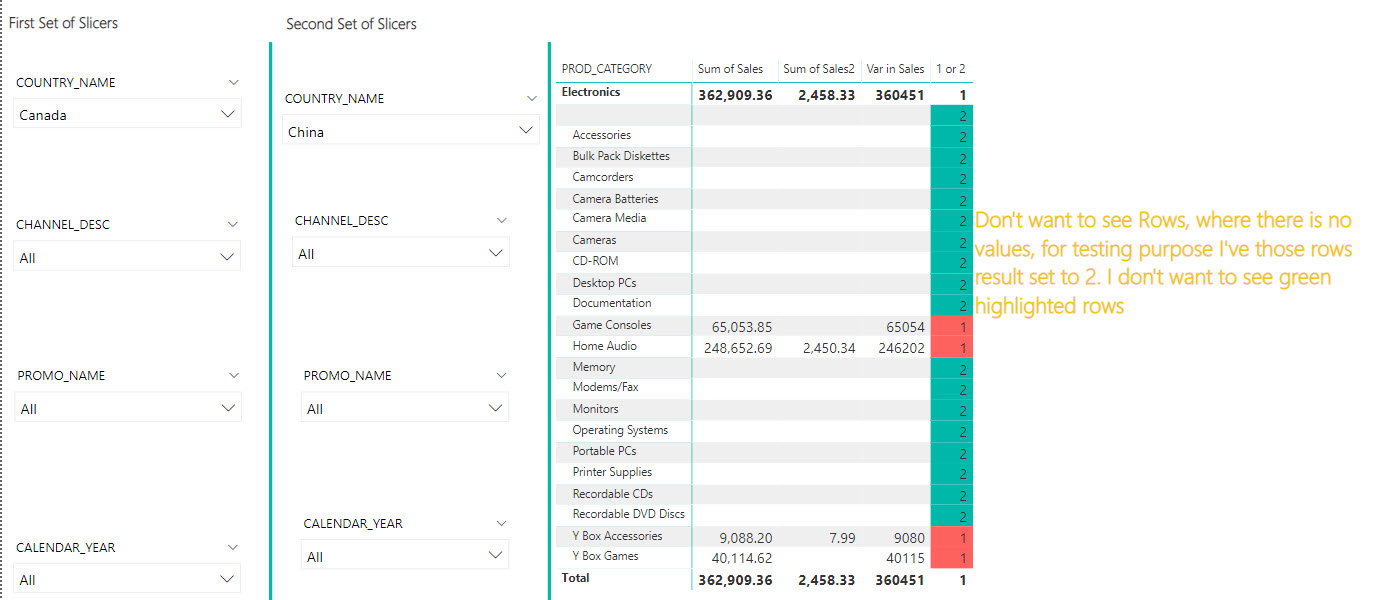This screenshot has height=600, width=1382.
Task: Sort by the PROD_CATEGORY column header
Action: (607, 69)
